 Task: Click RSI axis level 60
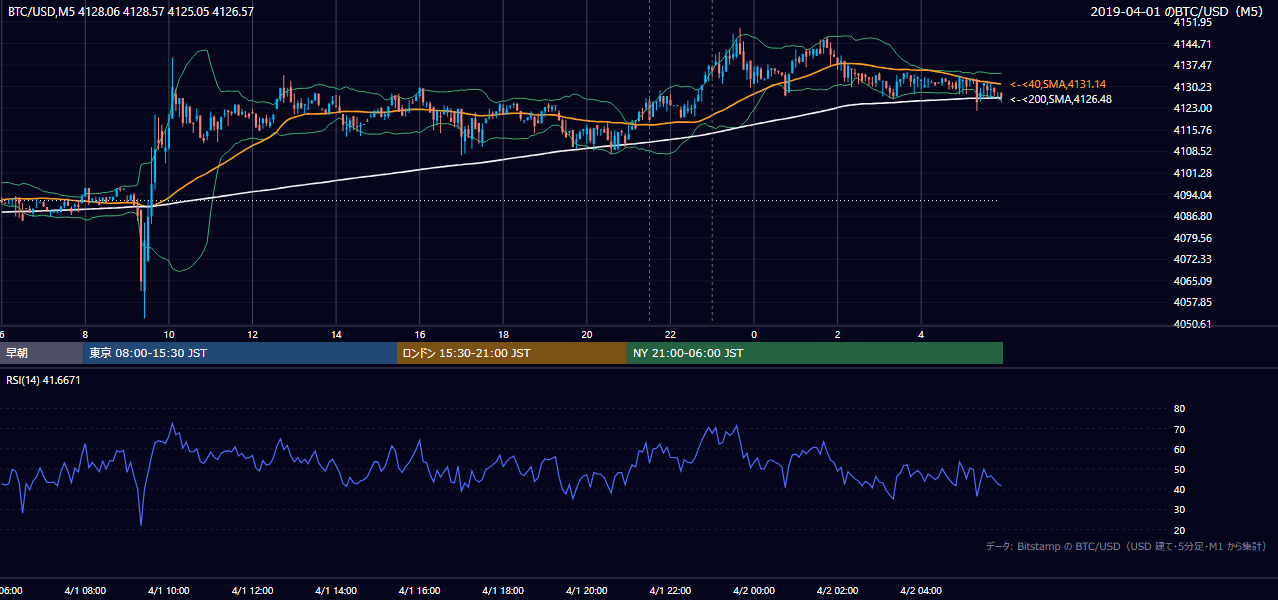[1179, 449]
